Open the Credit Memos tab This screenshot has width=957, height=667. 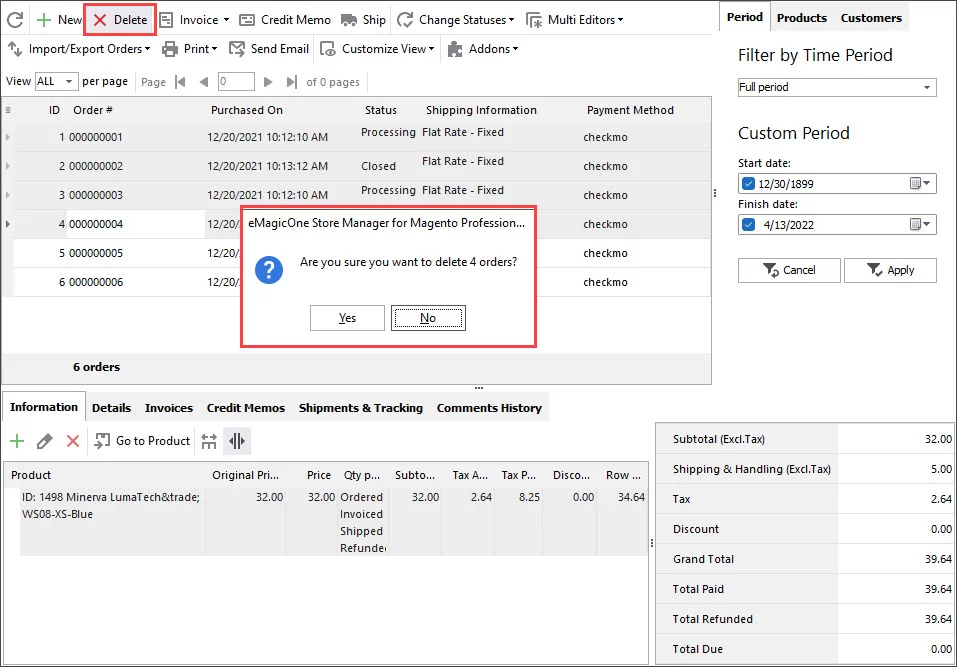(245, 408)
